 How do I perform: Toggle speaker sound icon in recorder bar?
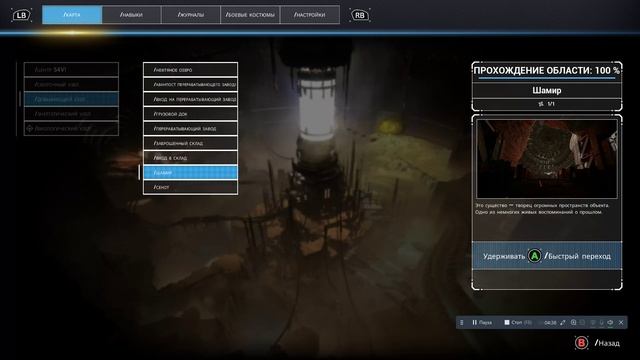pyautogui.click(x=610, y=322)
